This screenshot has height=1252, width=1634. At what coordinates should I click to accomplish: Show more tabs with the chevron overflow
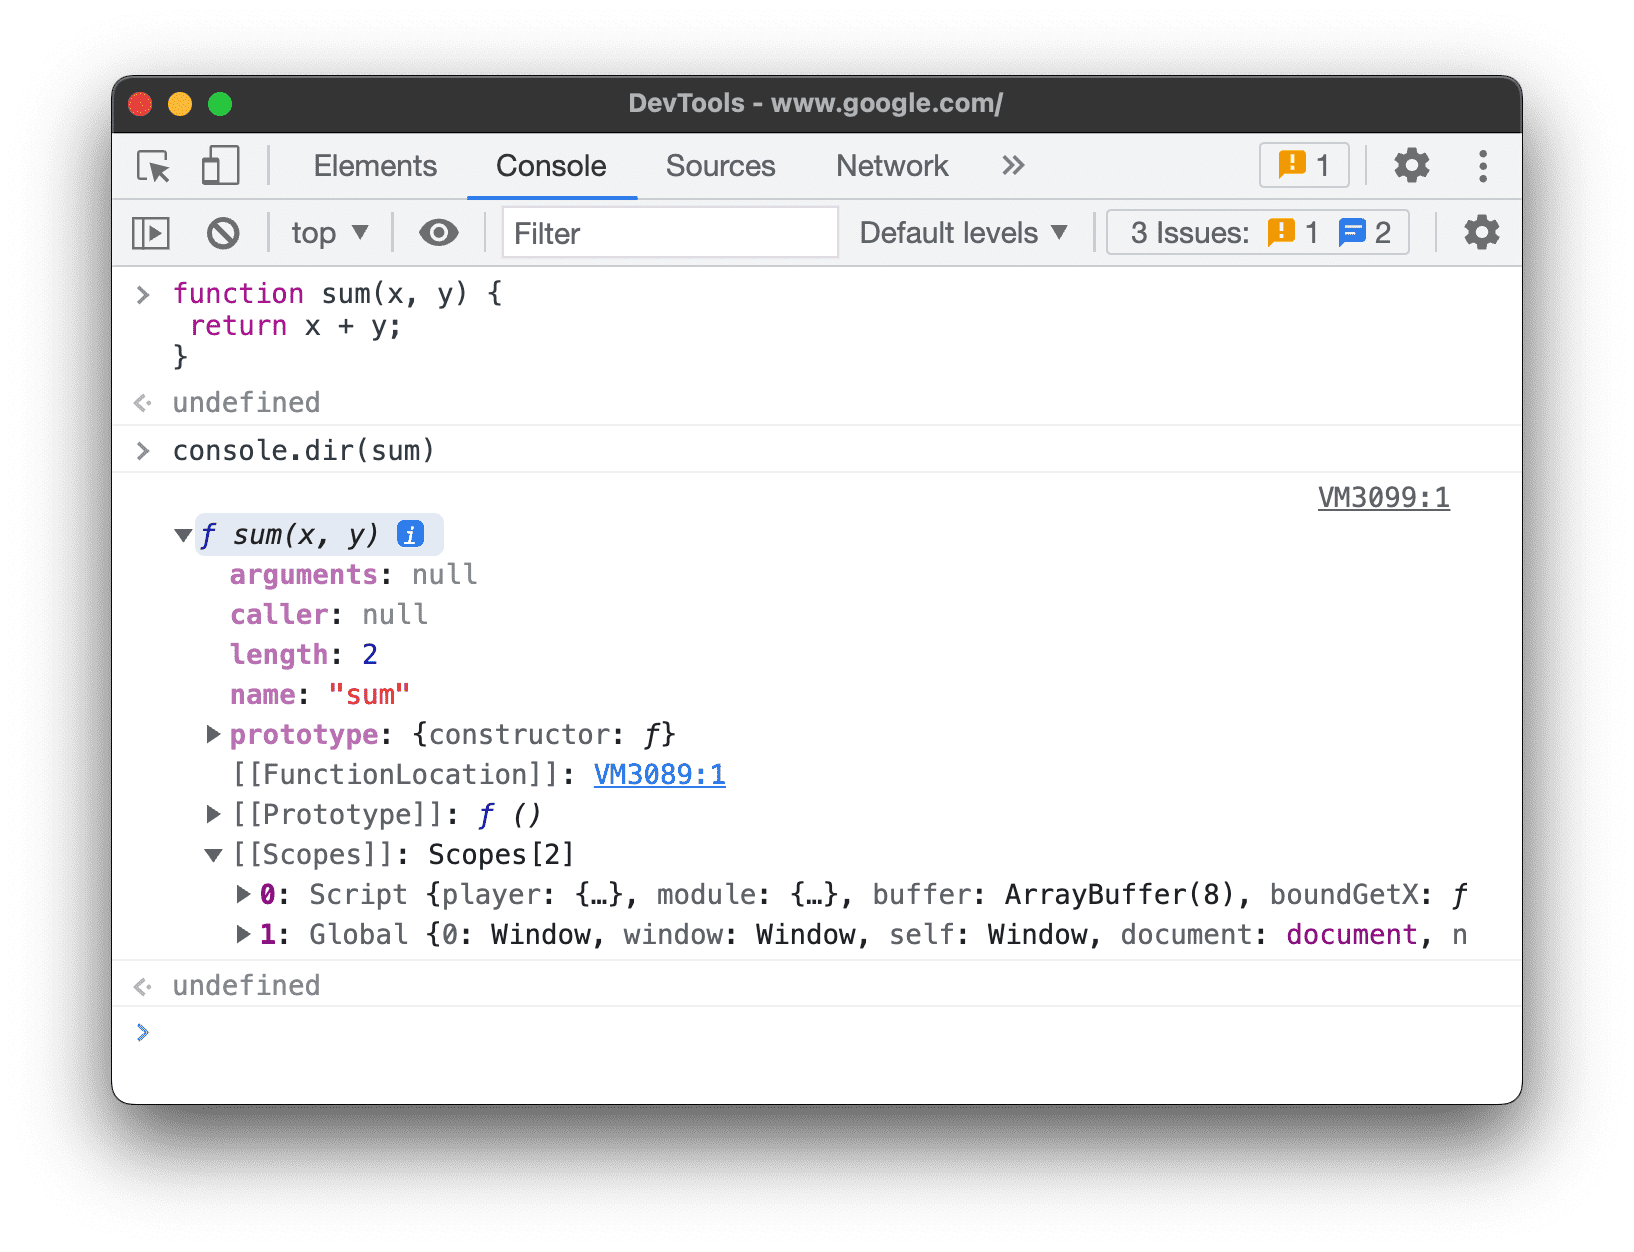coord(1012,166)
